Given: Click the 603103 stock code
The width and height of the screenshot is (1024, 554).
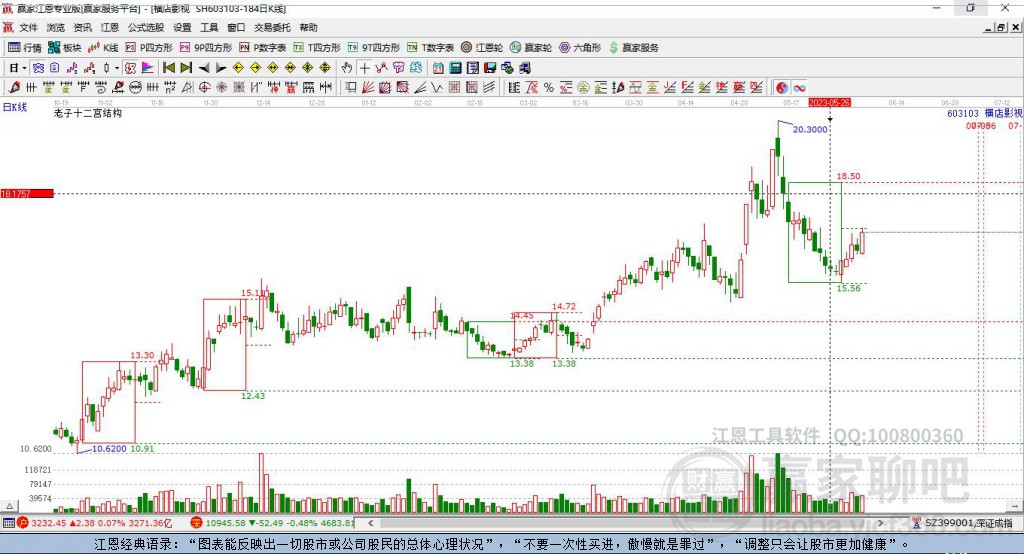Looking at the screenshot, I should click(x=963, y=113).
